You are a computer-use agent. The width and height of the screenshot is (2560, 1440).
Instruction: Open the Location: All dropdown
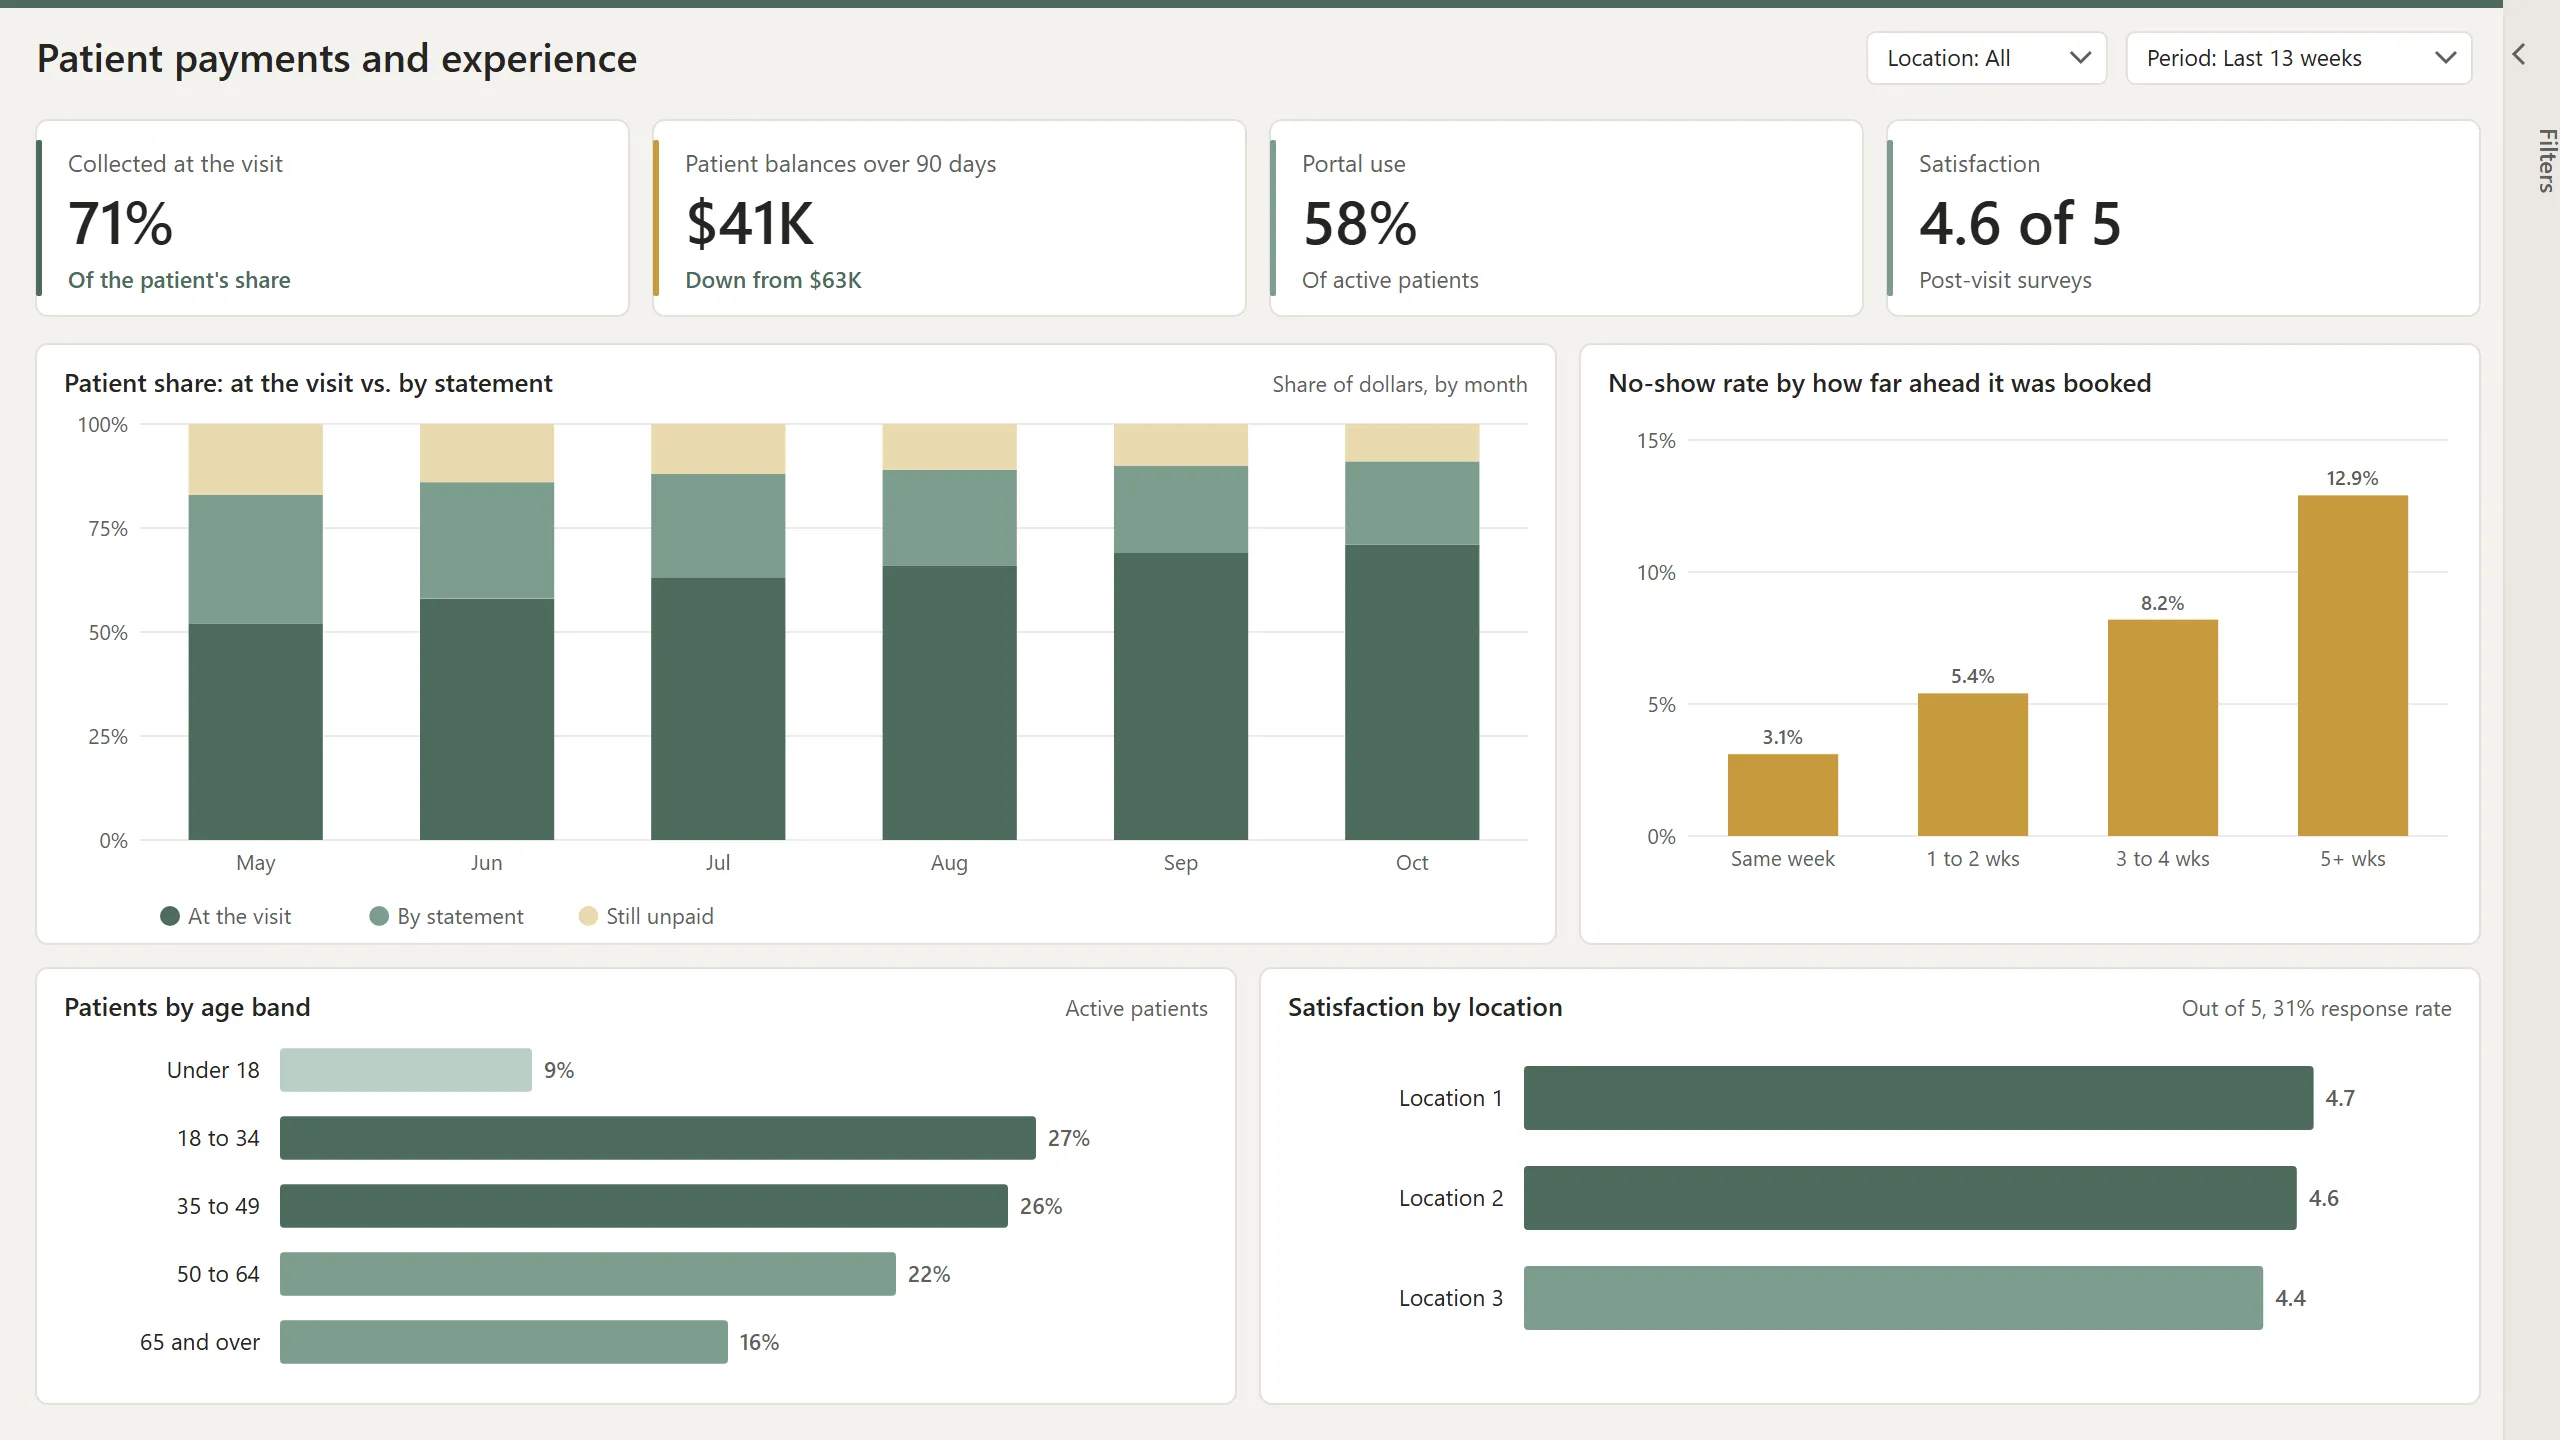coord(1986,58)
